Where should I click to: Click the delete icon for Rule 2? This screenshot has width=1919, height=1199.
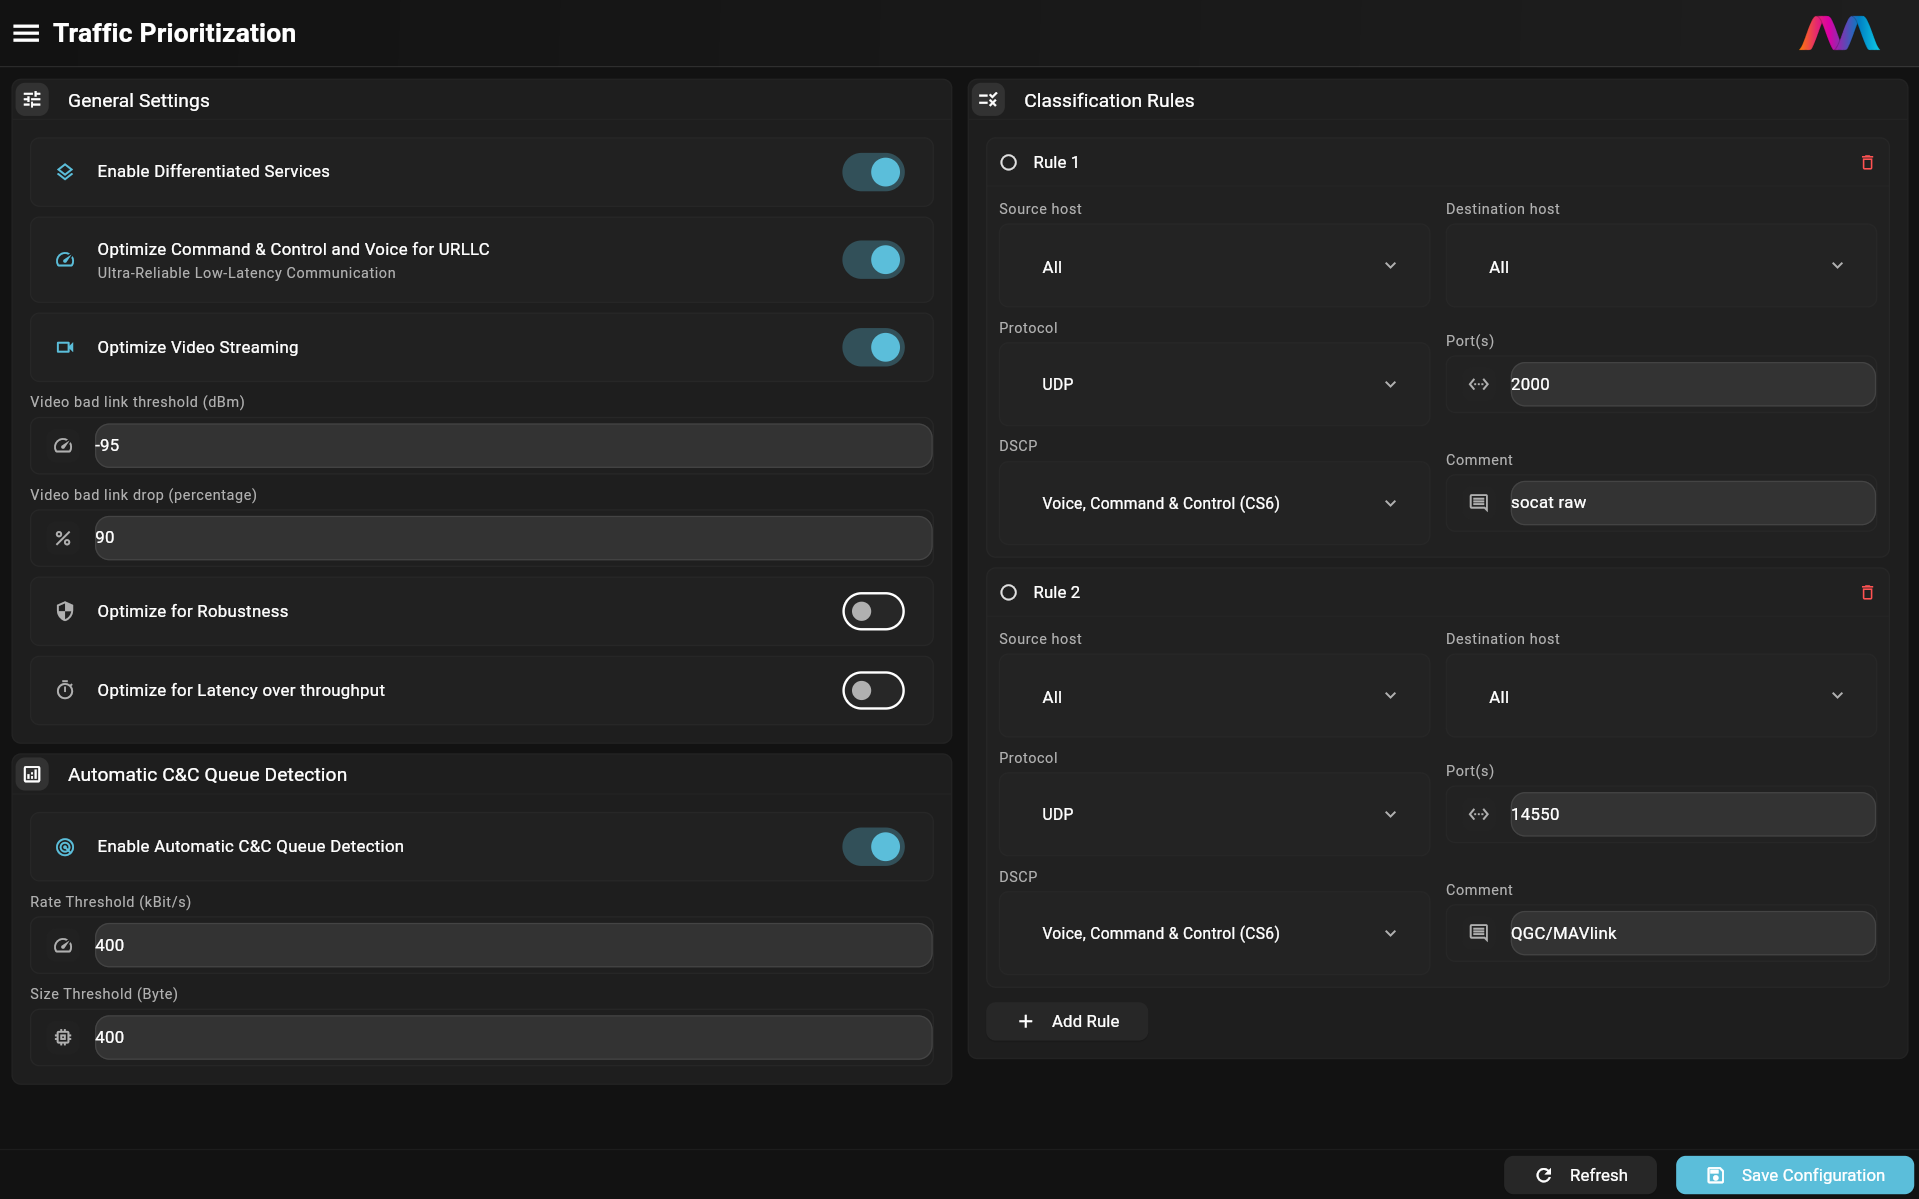(x=1867, y=592)
